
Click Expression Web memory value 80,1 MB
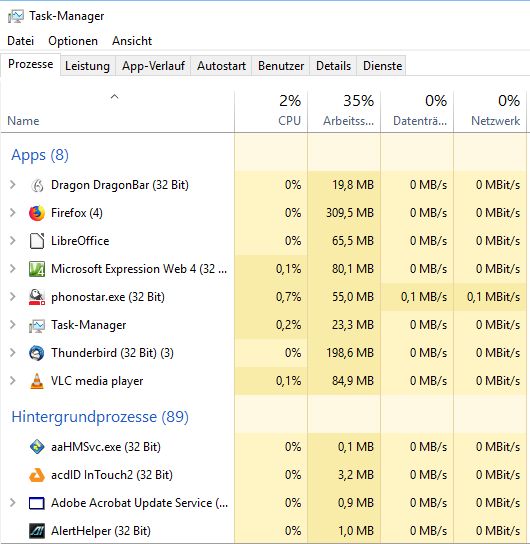(x=353, y=269)
